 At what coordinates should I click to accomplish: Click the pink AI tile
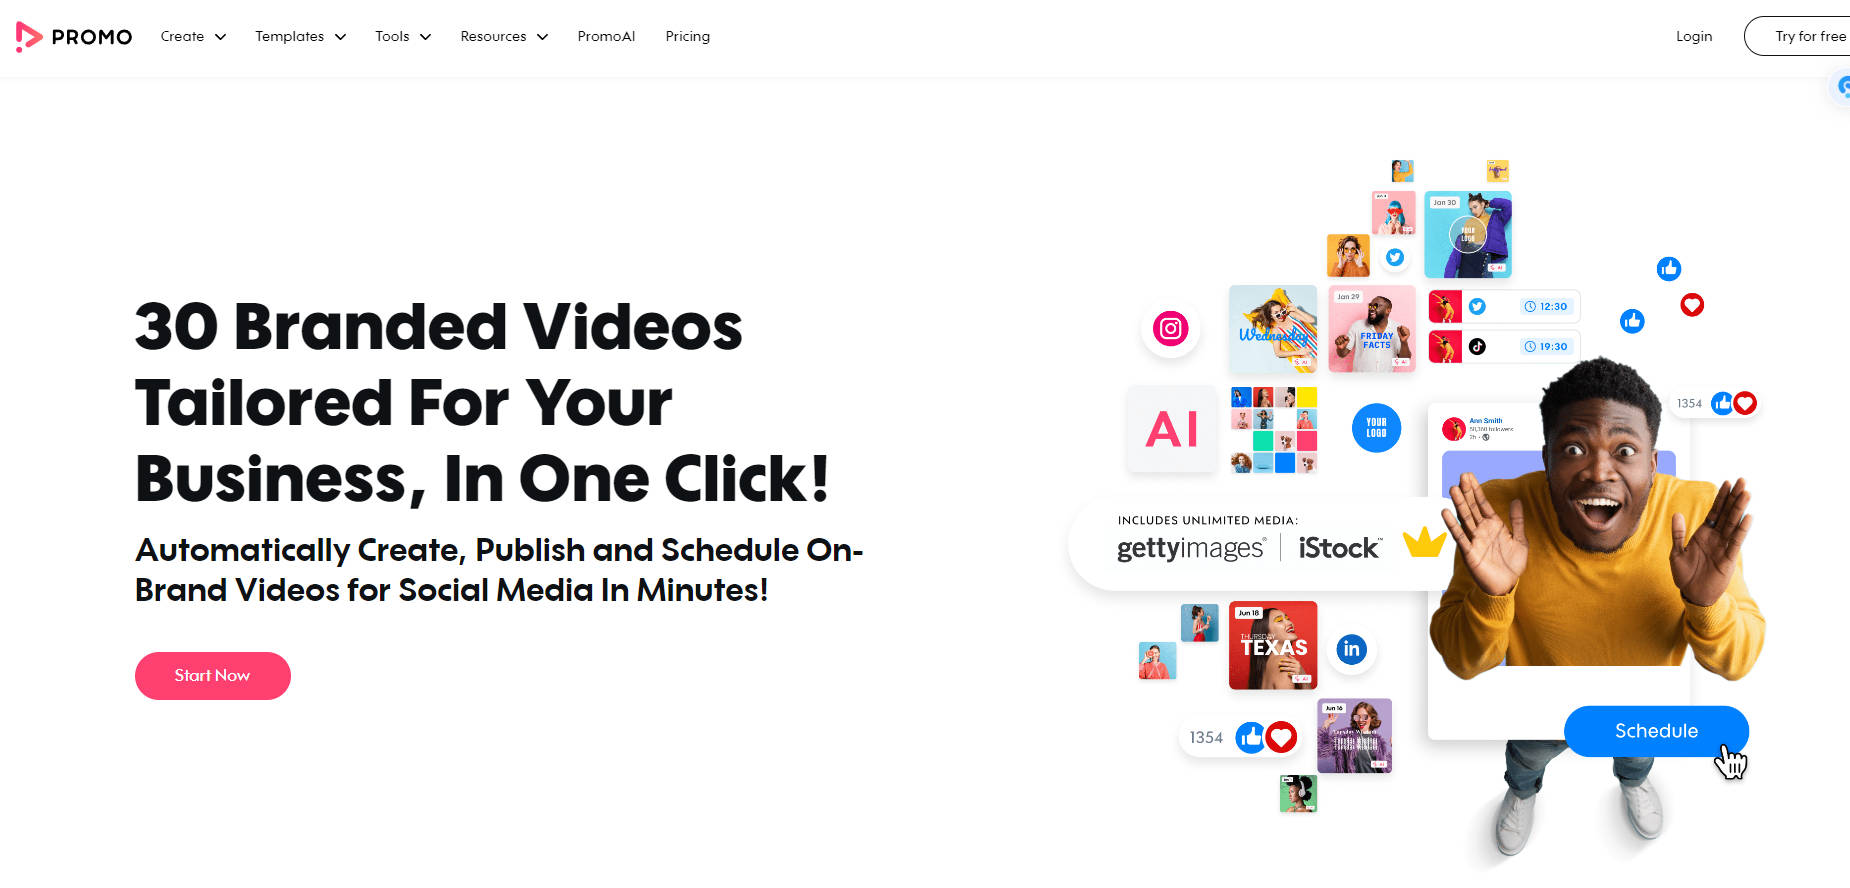coord(1172,429)
